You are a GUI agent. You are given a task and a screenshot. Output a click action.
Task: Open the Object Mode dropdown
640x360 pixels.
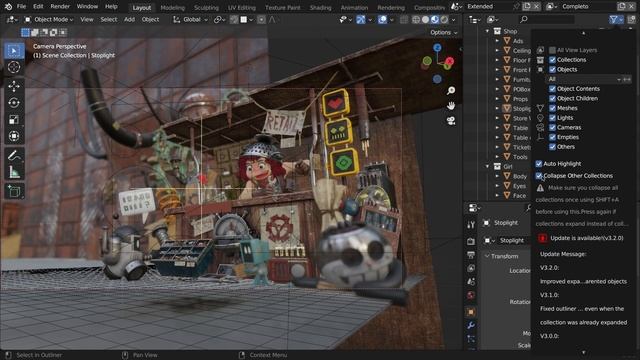(49, 19)
